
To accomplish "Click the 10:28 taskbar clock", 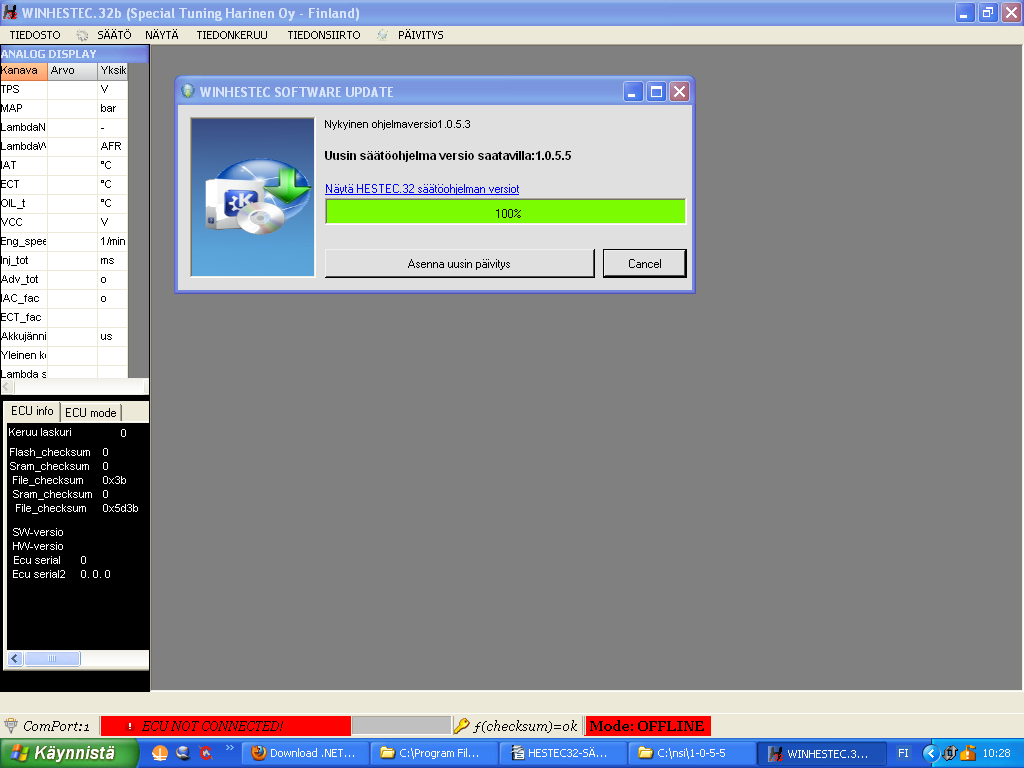I will point(997,754).
